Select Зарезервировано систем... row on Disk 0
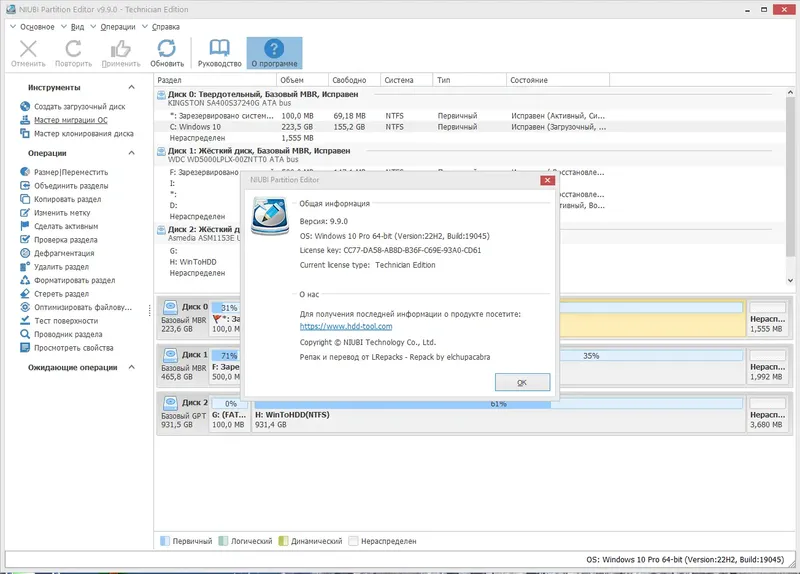800x574 pixels. pos(470,116)
